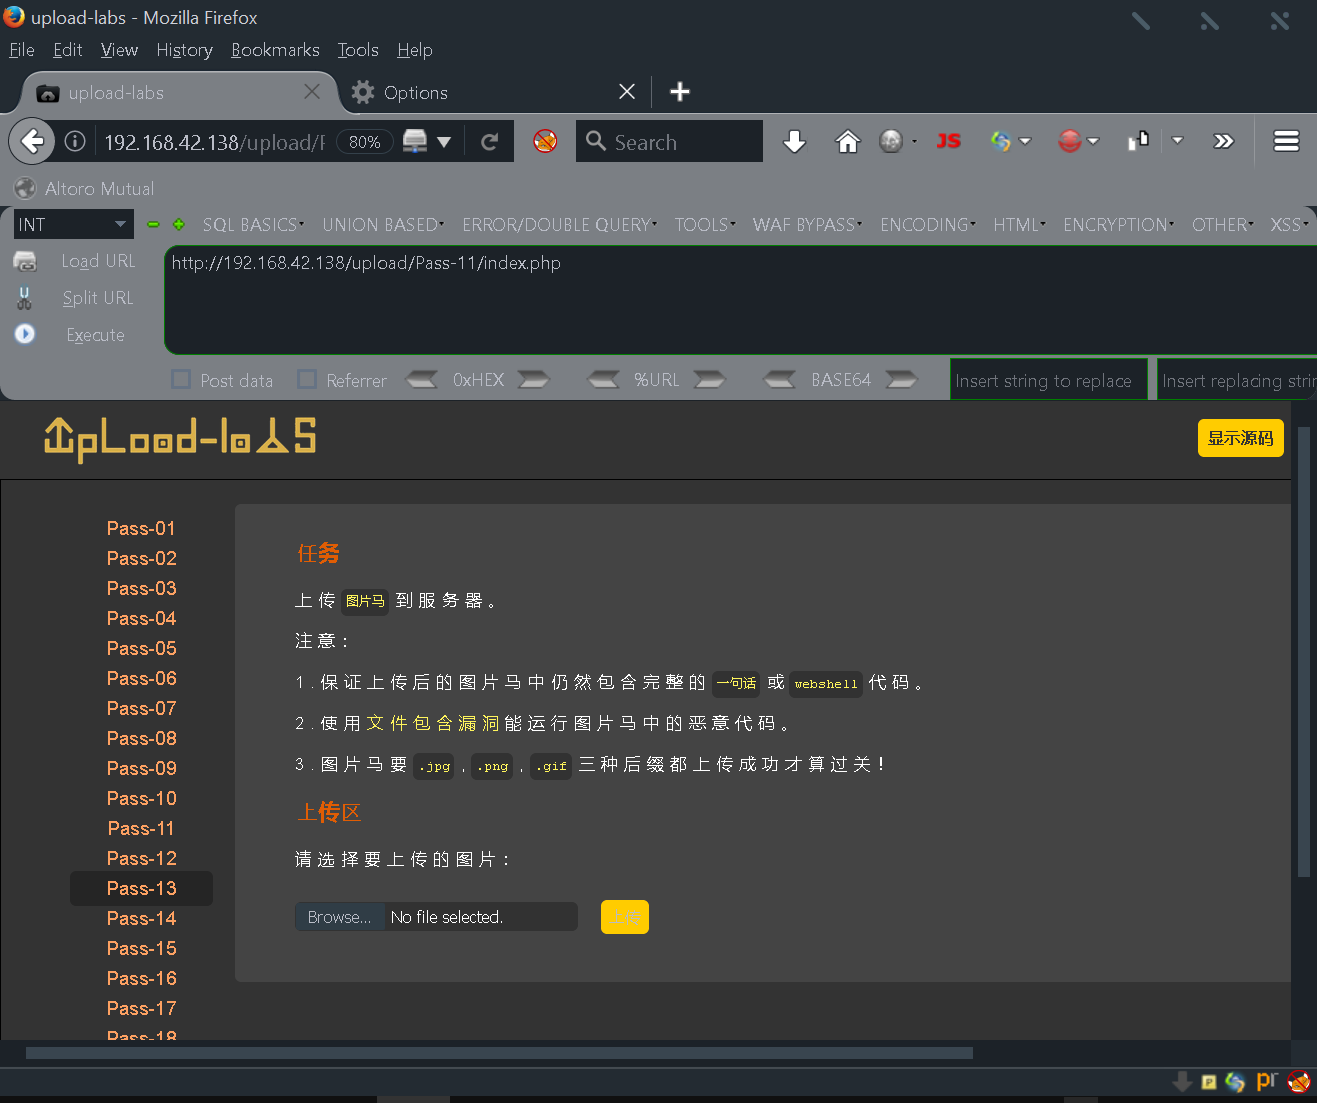
Task: Reload the page with the refresh icon
Action: click(x=489, y=142)
